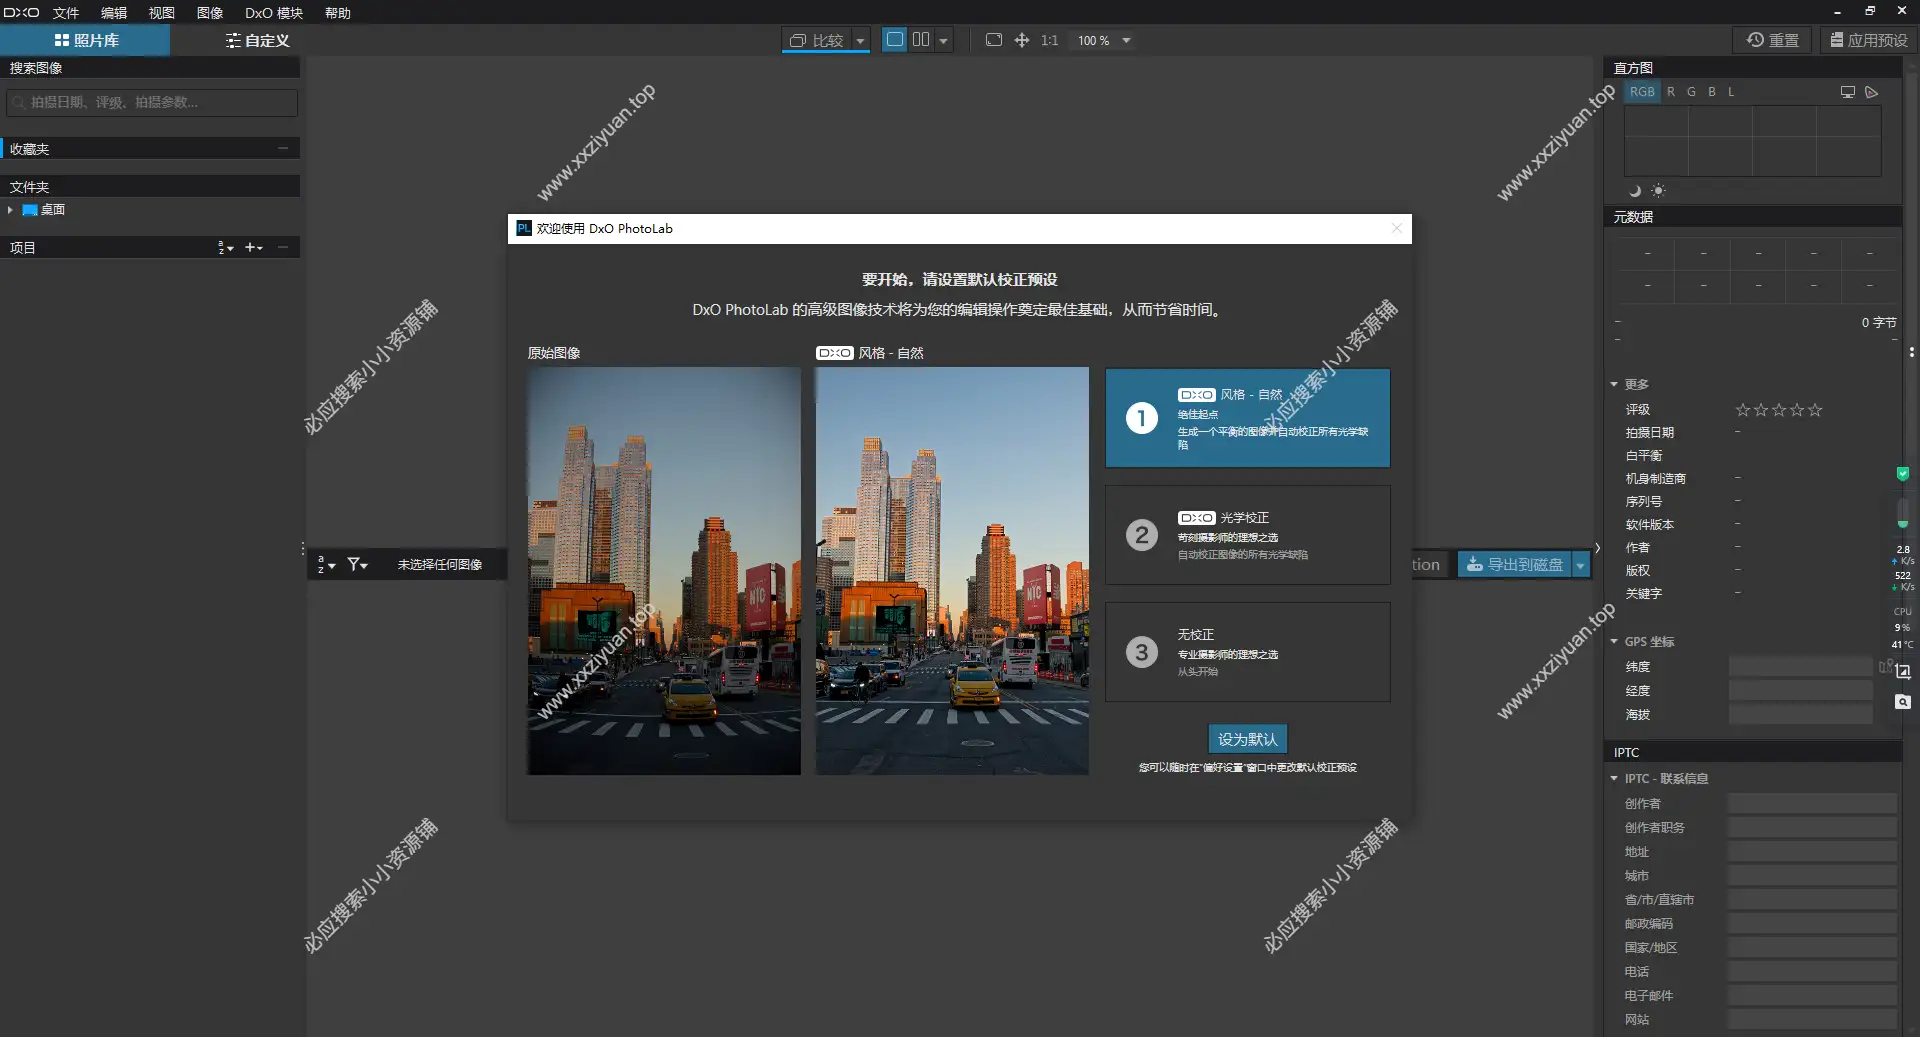The width and height of the screenshot is (1920, 1037).
Task: Show highlight clipping sun icon
Action: point(1658,191)
